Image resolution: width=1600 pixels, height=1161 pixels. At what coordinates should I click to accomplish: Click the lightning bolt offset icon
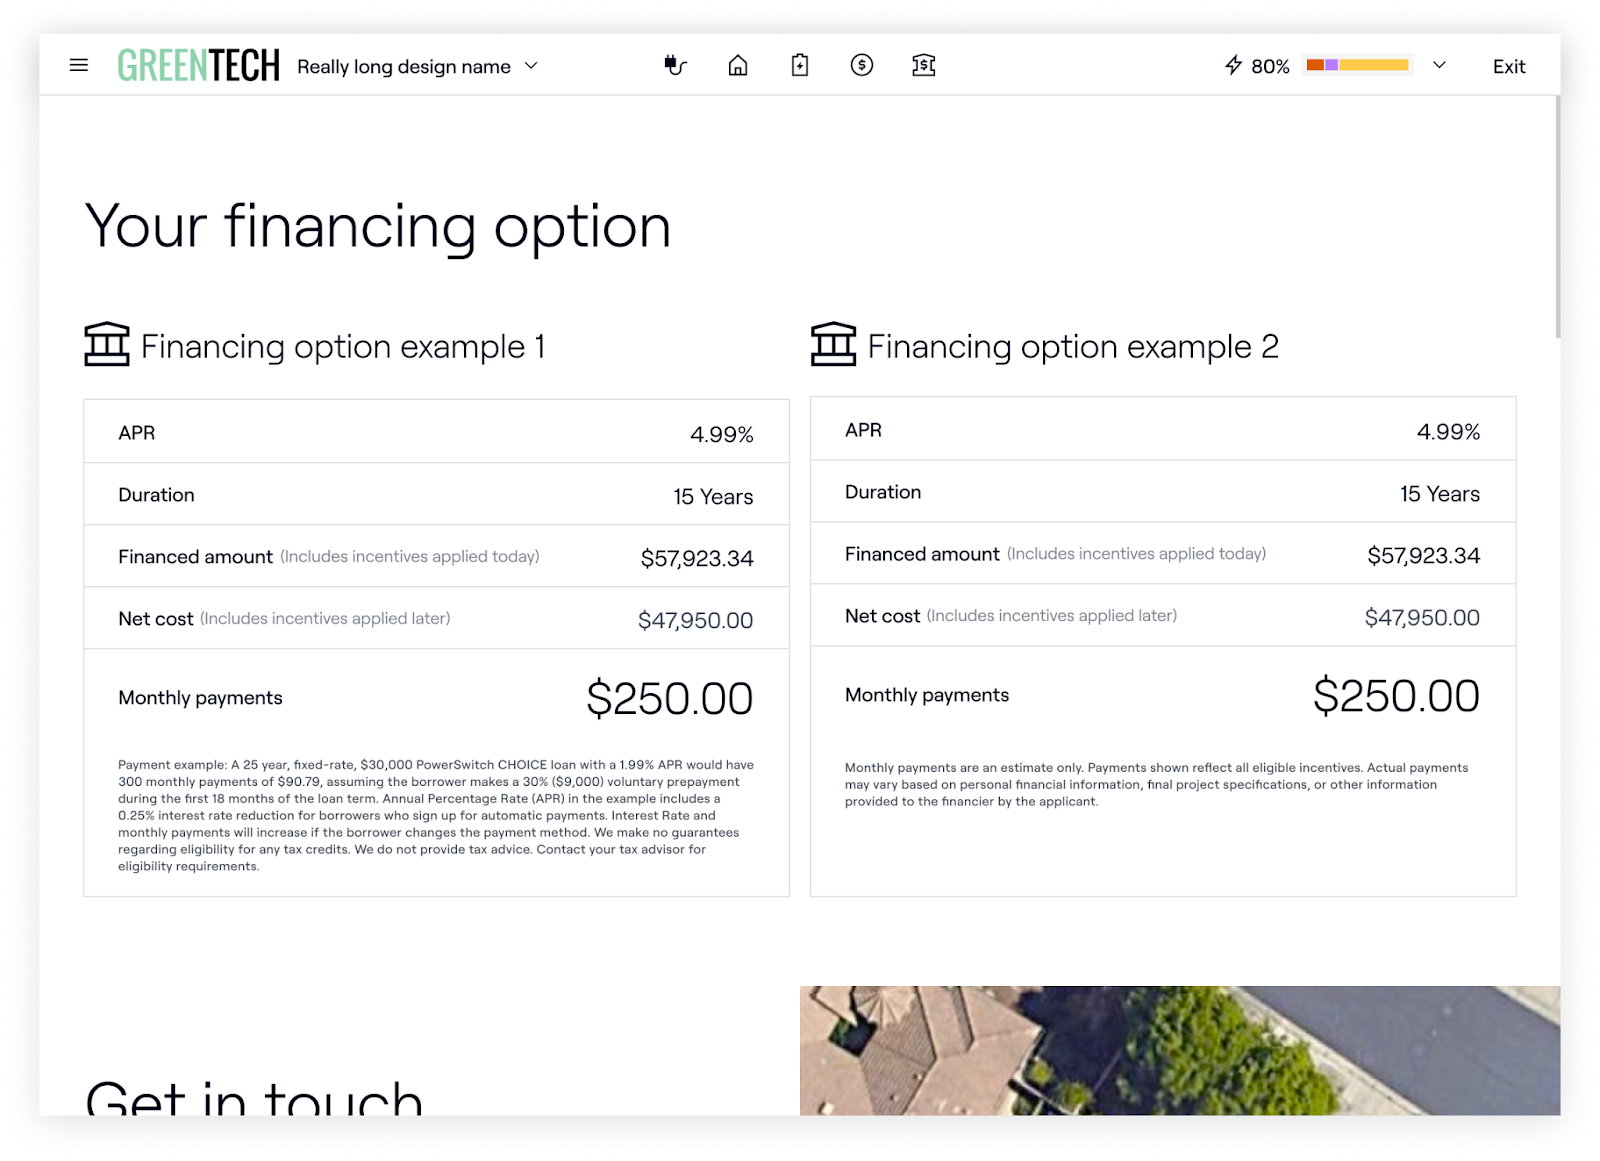click(x=1234, y=66)
